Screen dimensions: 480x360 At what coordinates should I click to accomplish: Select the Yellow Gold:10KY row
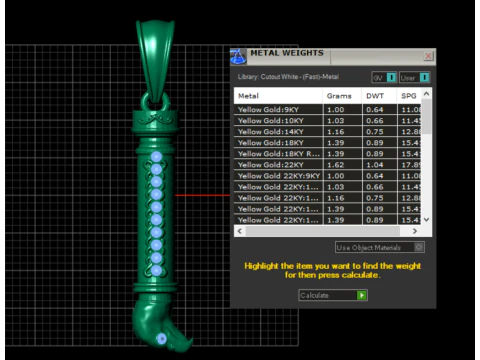click(x=328, y=121)
